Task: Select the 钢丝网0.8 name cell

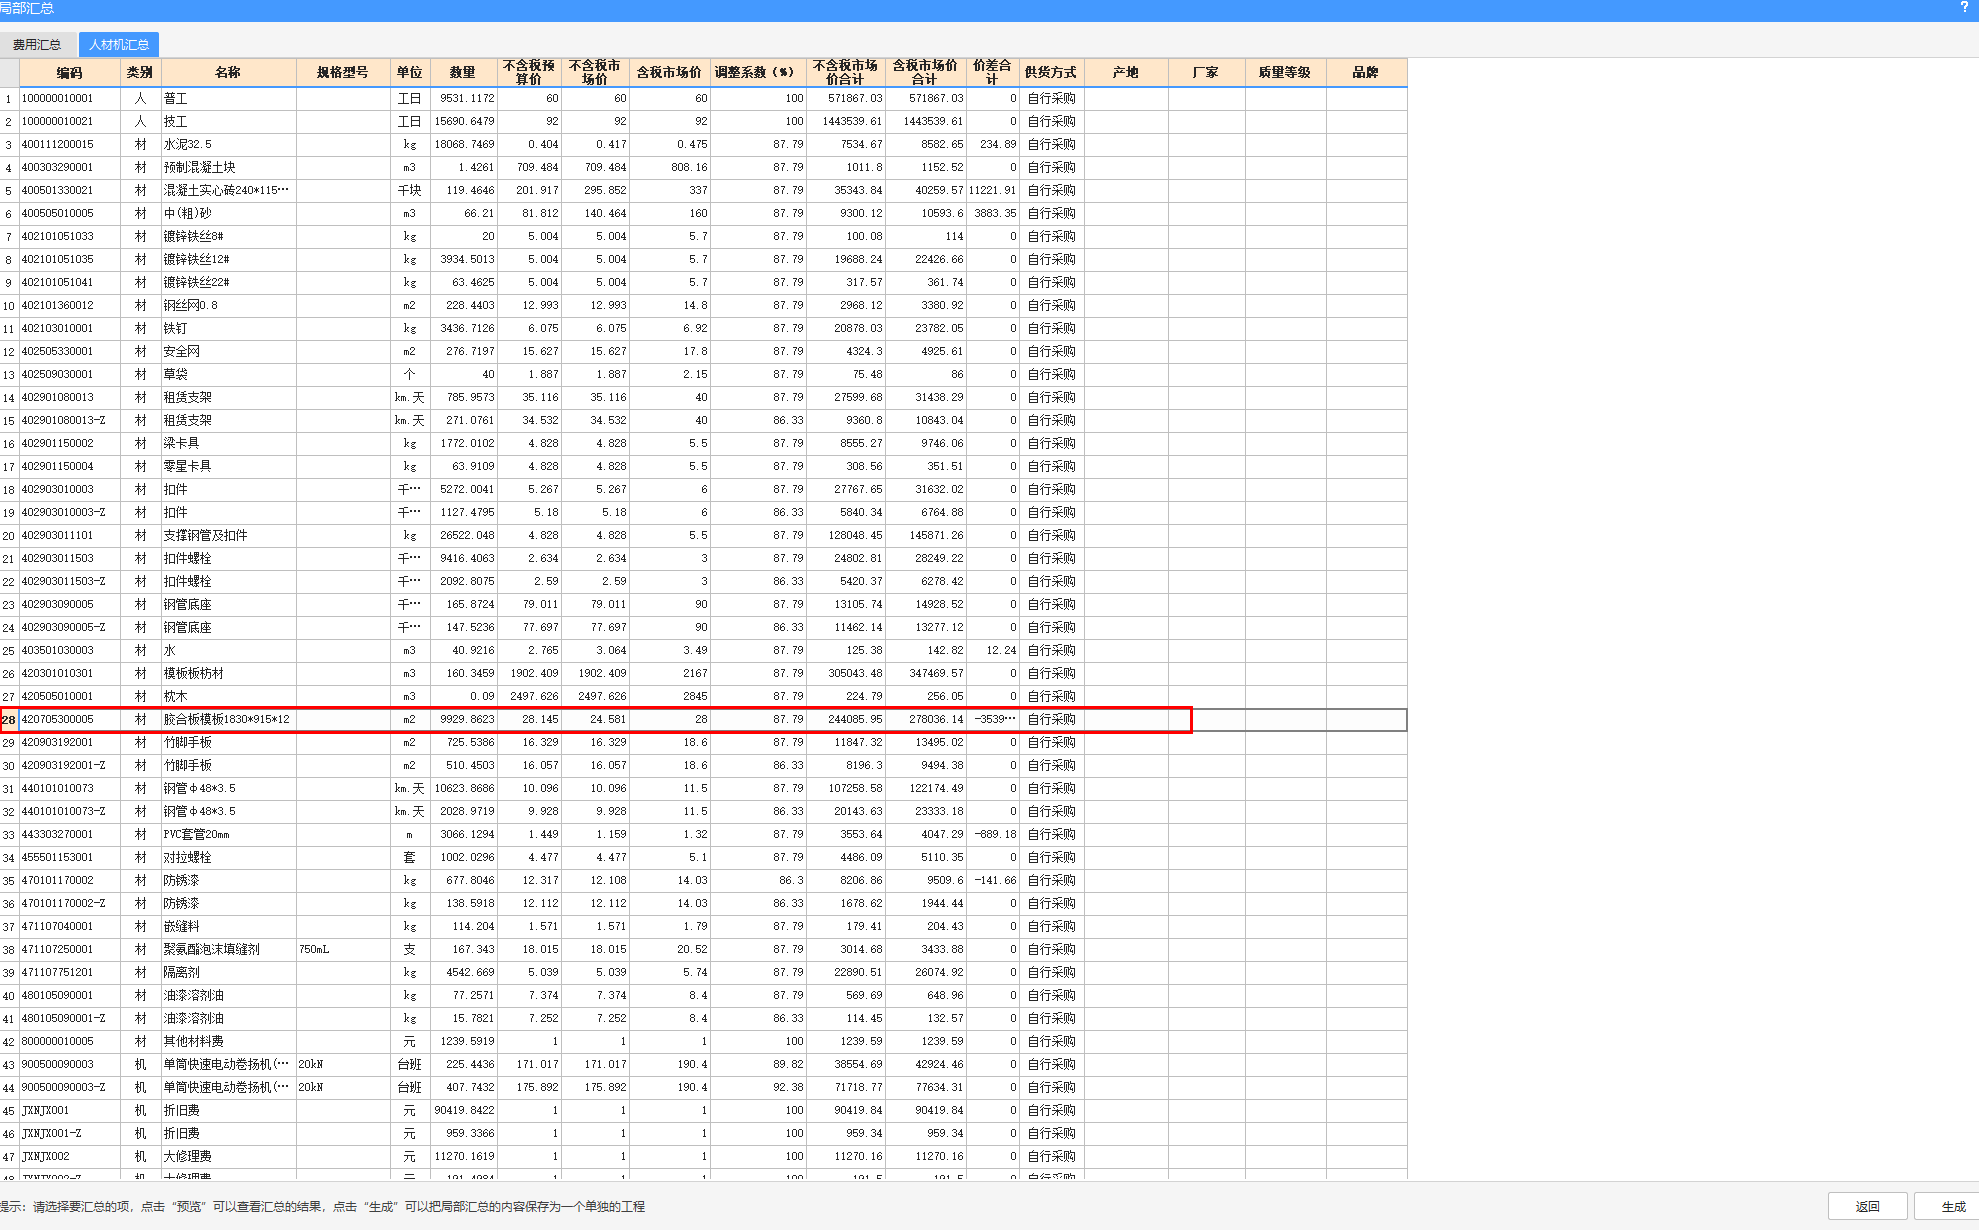Action: coord(228,306)
